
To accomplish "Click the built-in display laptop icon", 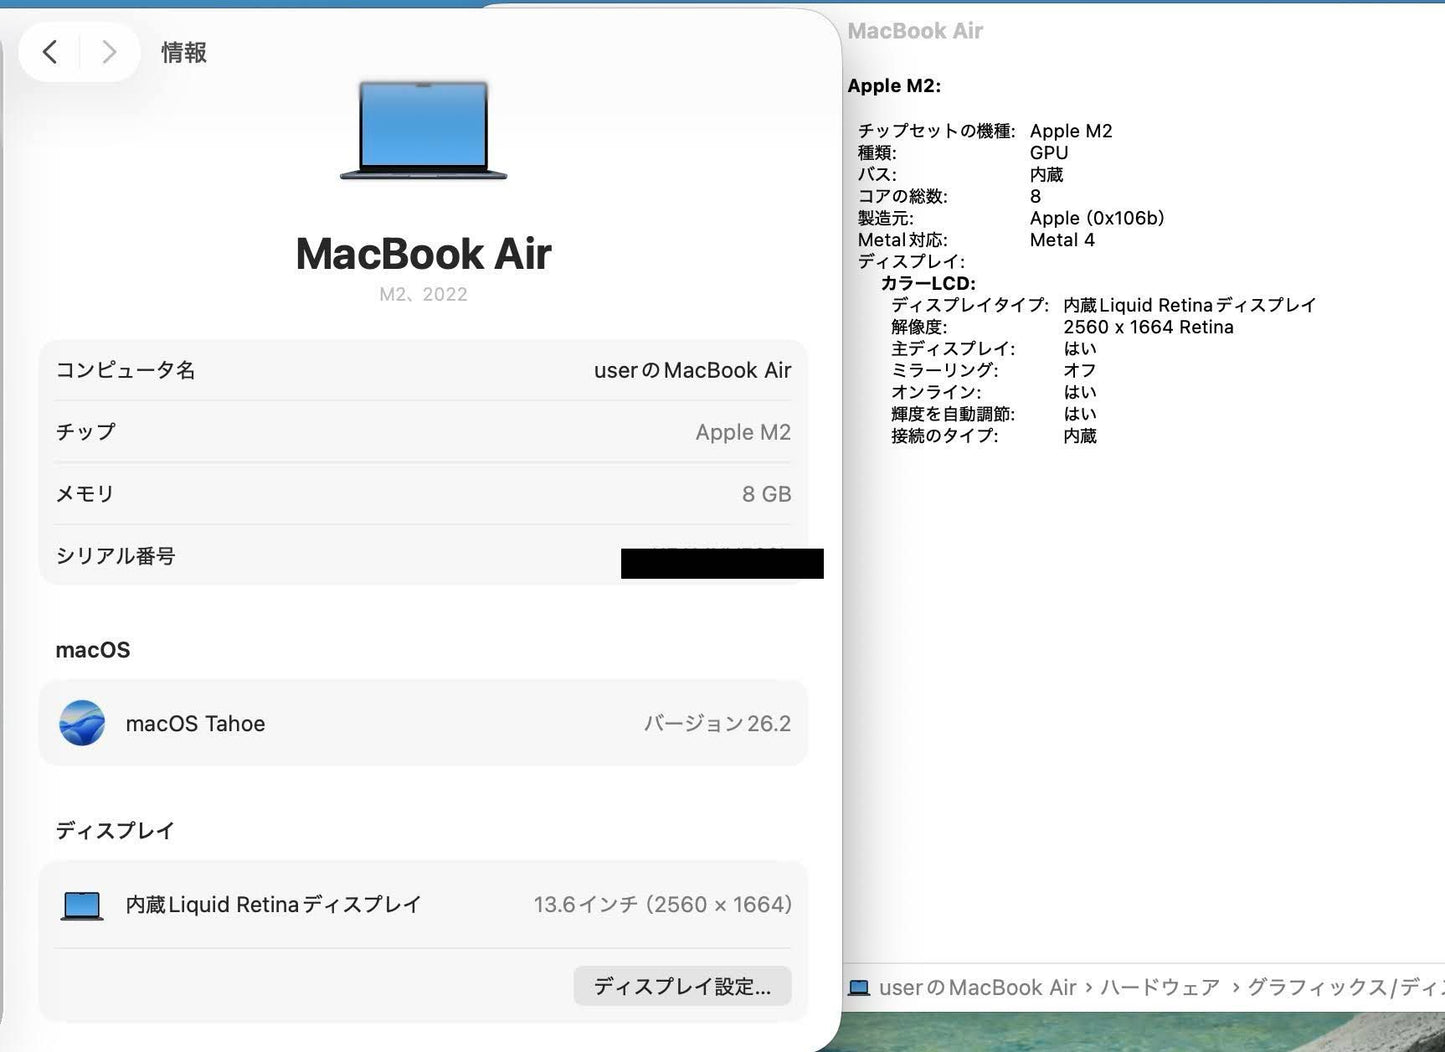I will [x=82, y=906].
